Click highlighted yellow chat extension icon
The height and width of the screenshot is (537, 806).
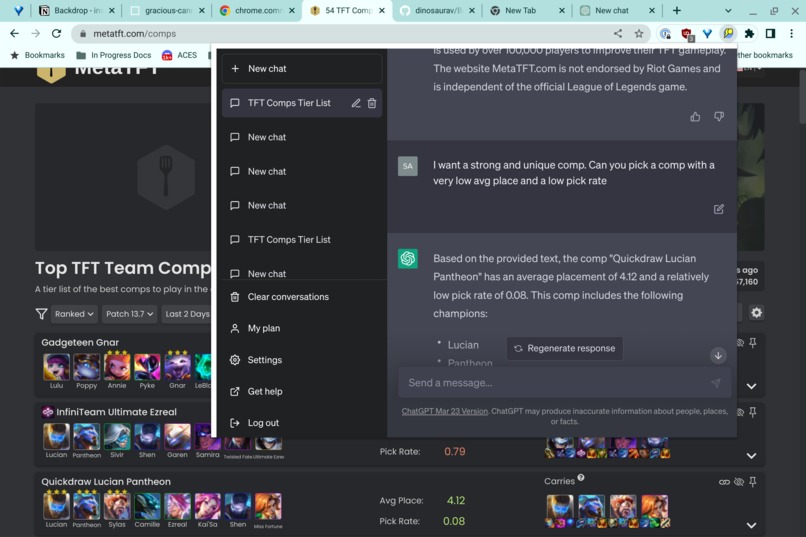(x=728, y=33)
